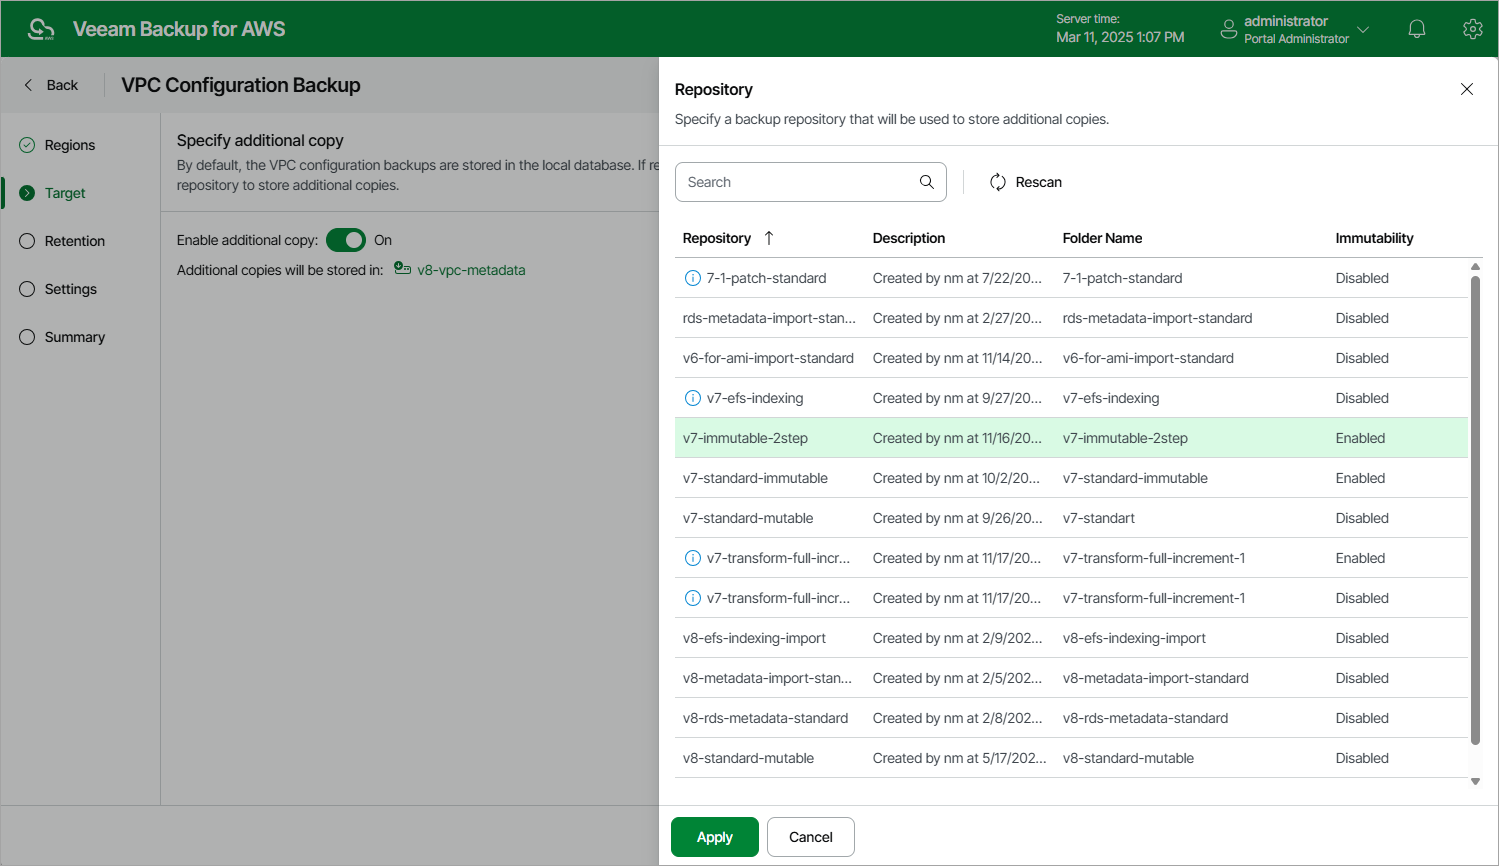
Task: Click the search magnifier icon
Action: (926, 182)
